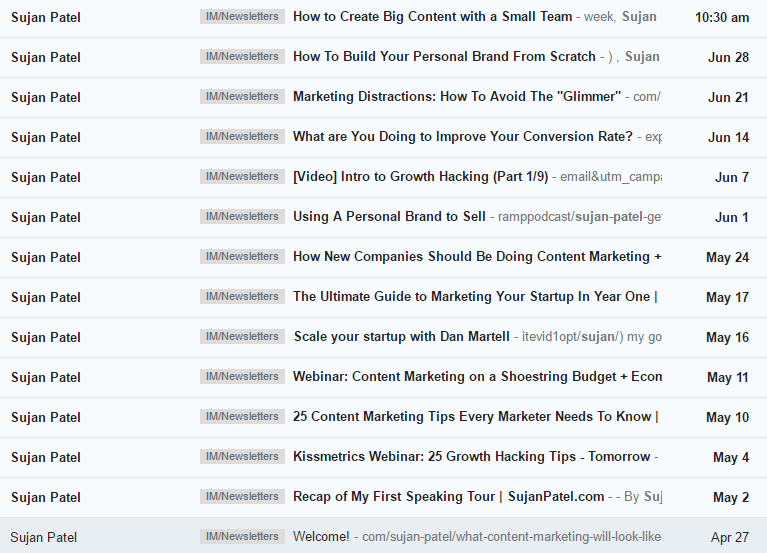Click the May 16 date on Dan Martell email
Viewport: 767px width, 553px height.
click(x=727, y=337)
